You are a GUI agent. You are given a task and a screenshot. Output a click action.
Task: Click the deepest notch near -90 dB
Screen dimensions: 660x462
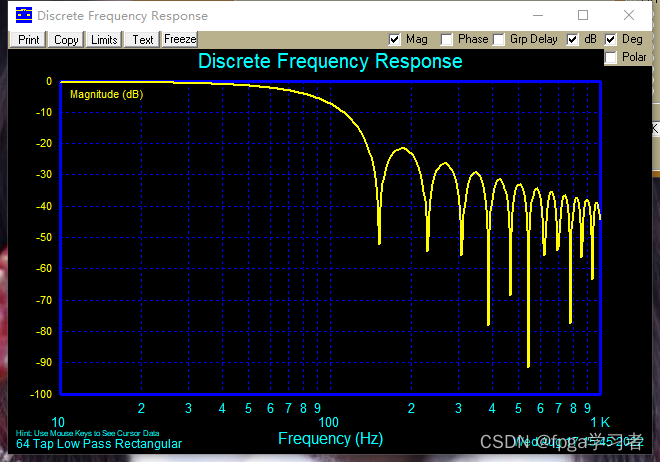528,365
